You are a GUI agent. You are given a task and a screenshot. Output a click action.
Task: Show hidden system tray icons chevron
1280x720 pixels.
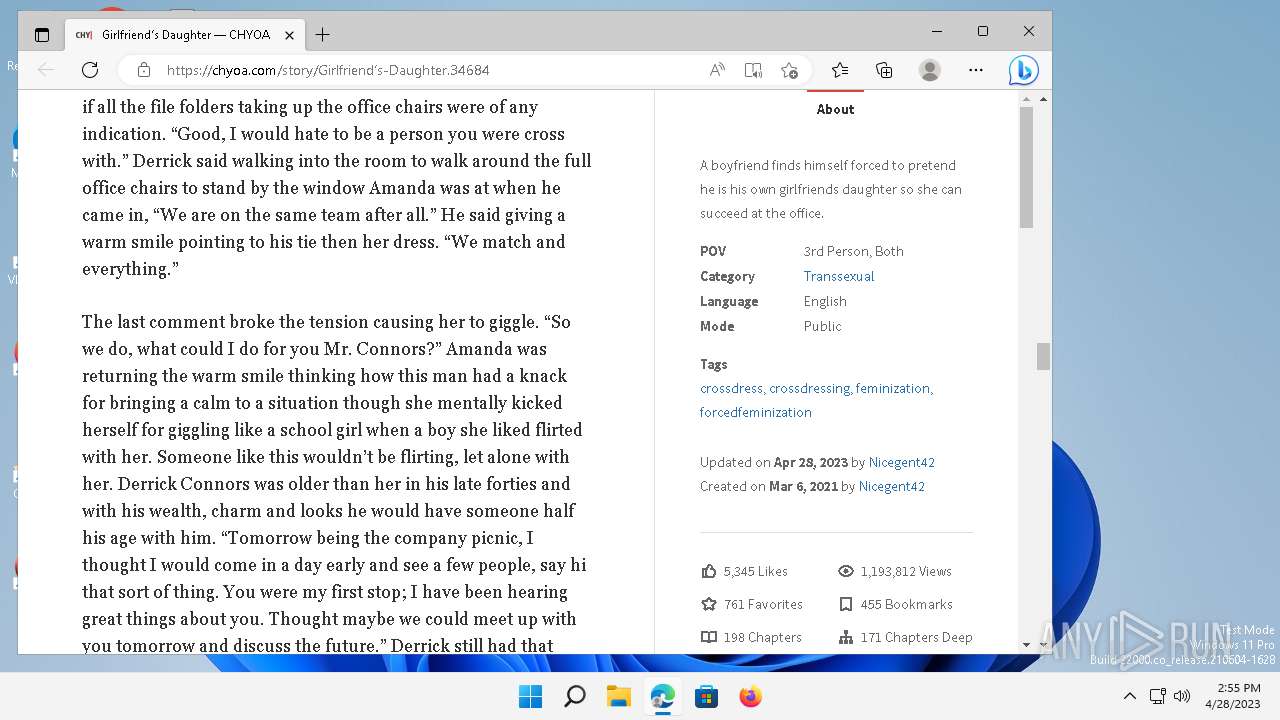[x=1129, y=696]
